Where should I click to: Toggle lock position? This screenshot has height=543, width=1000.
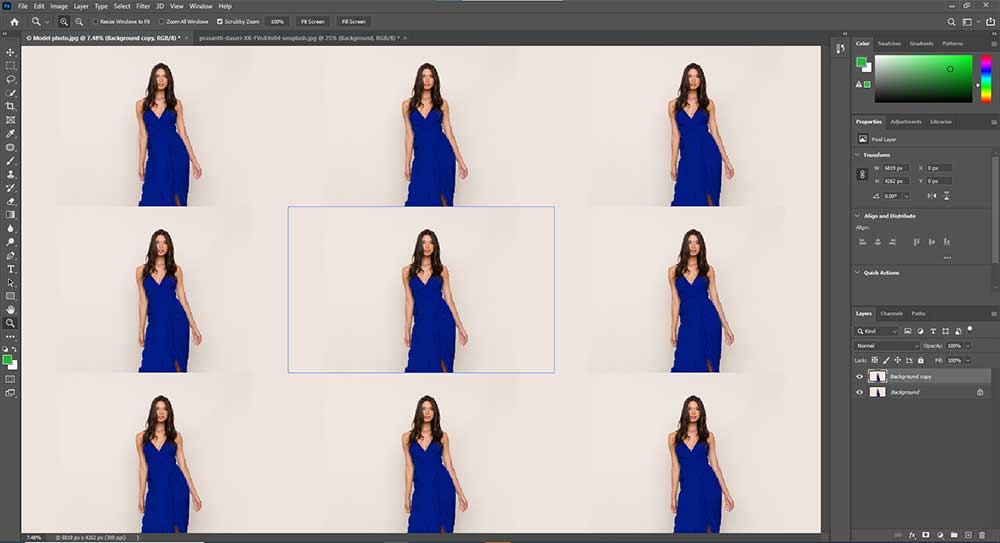point(897,361)
